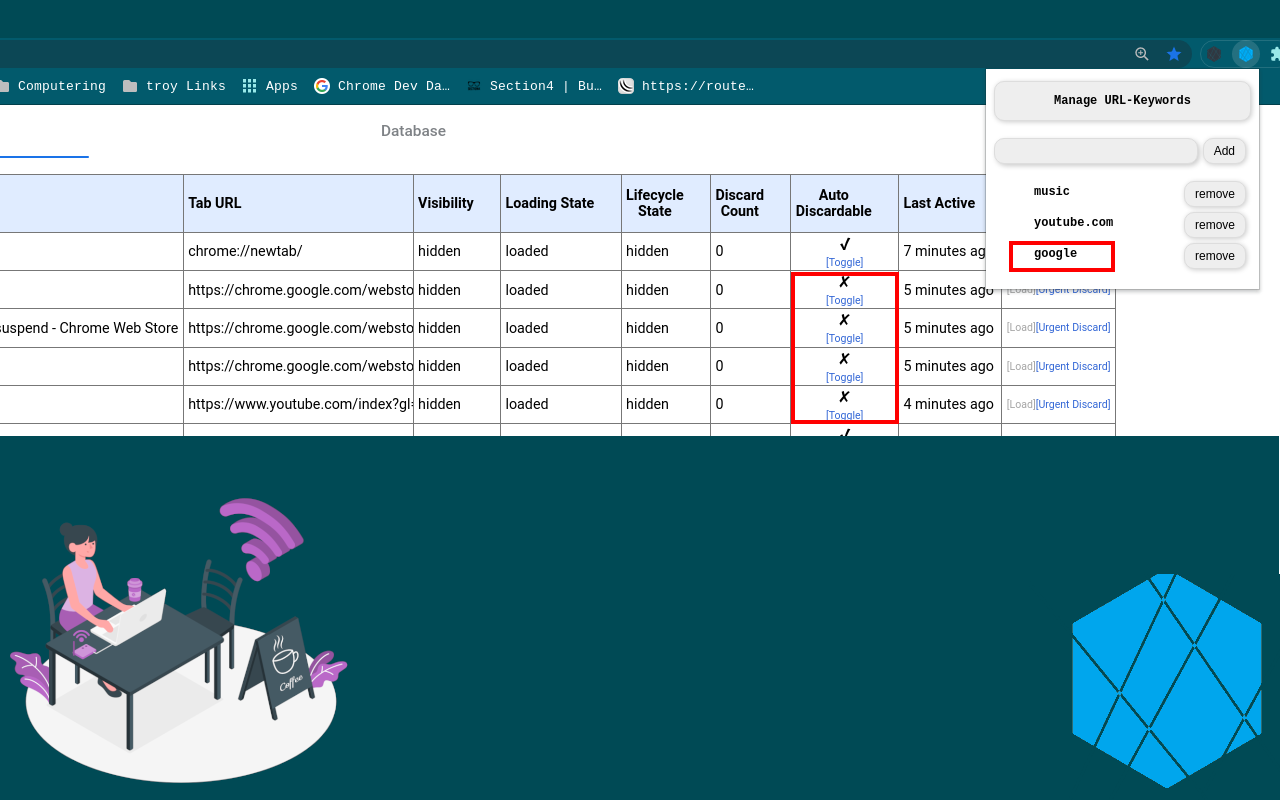Select the https://www.youtube.com/index URL cell
This screenshot has width=1280, height=800.
[298, 404]
